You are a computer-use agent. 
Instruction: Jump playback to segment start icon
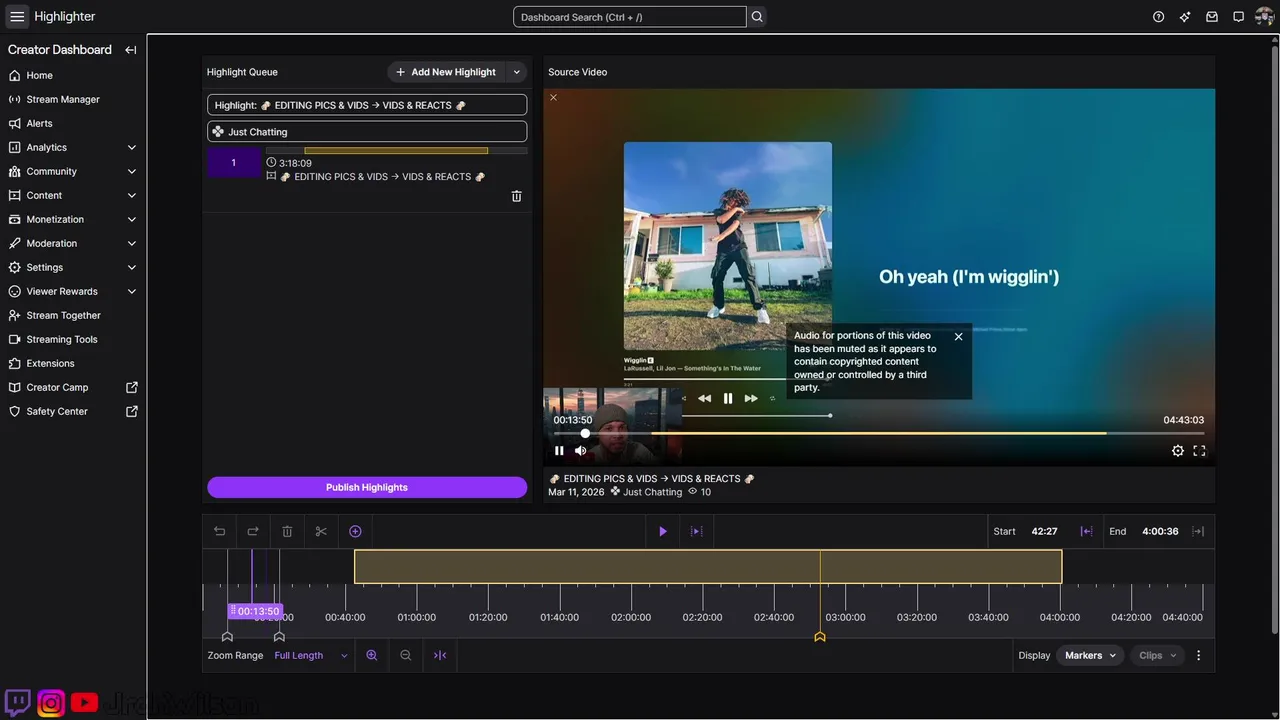click(x=697, y=531)
